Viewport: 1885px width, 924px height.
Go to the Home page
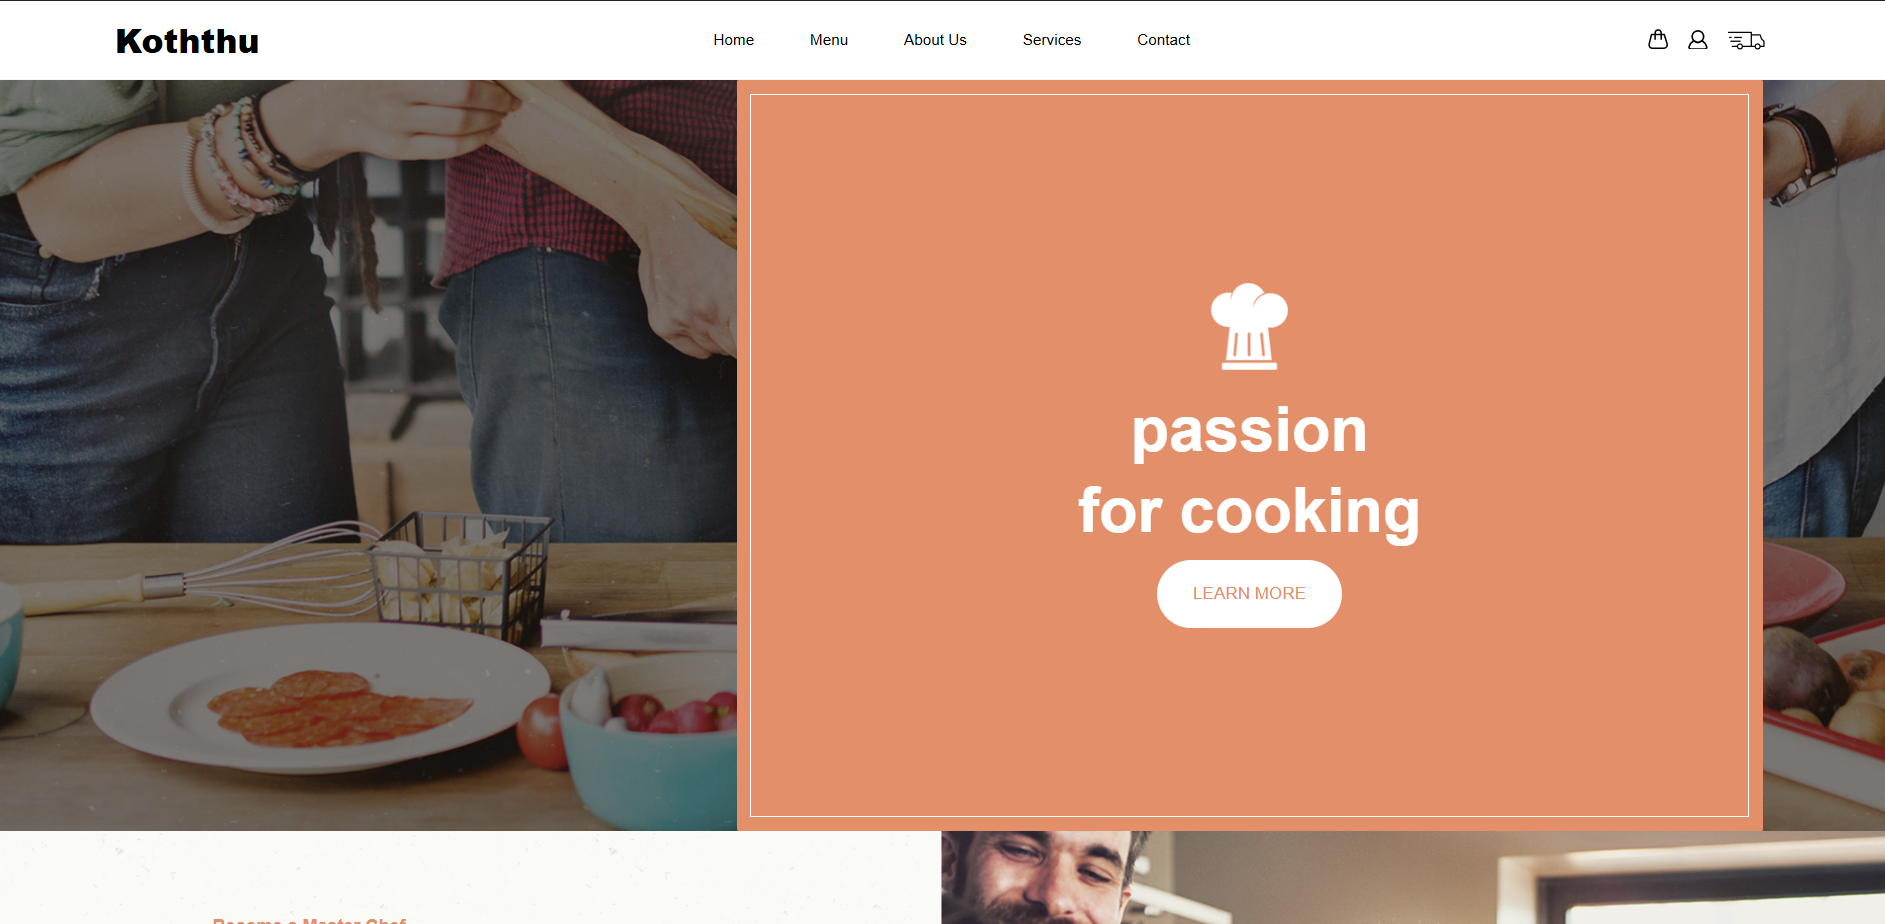[733, 40]
